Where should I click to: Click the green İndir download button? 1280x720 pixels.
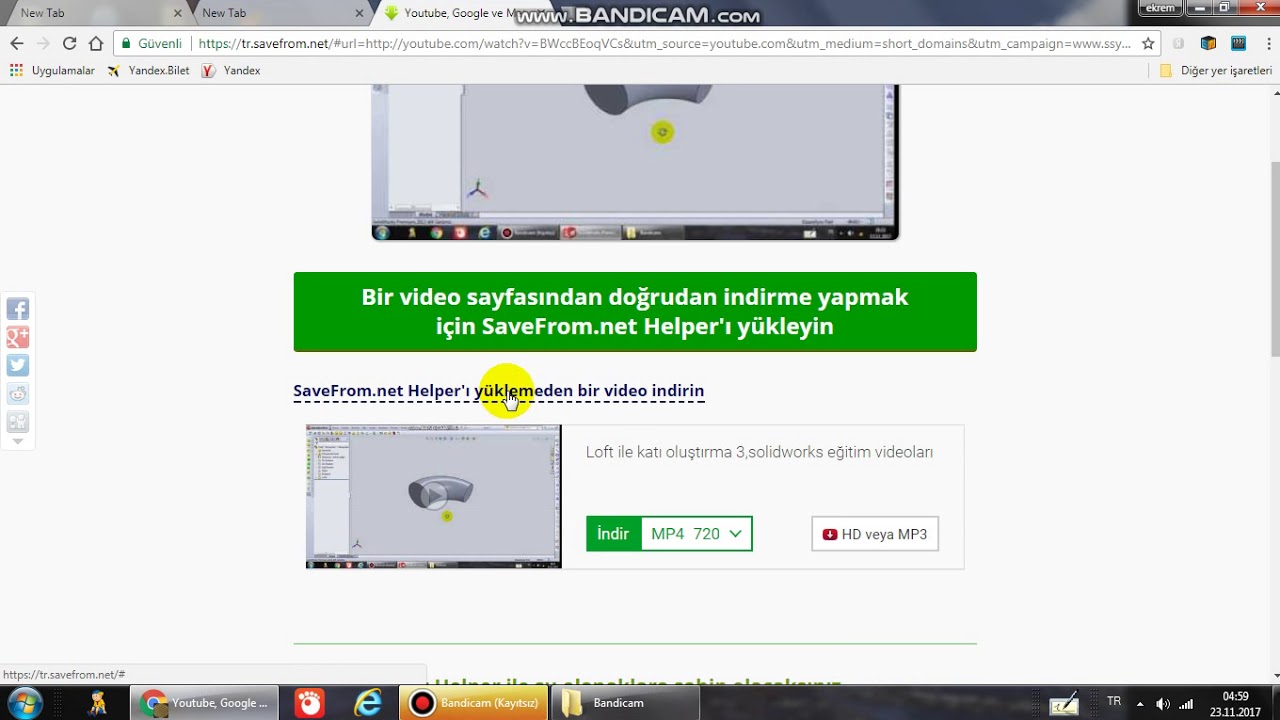coord(613,534)
